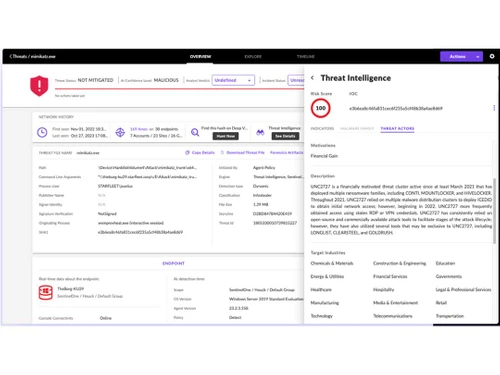Click the Deep Visibility magnifier icon

[195, 132]
